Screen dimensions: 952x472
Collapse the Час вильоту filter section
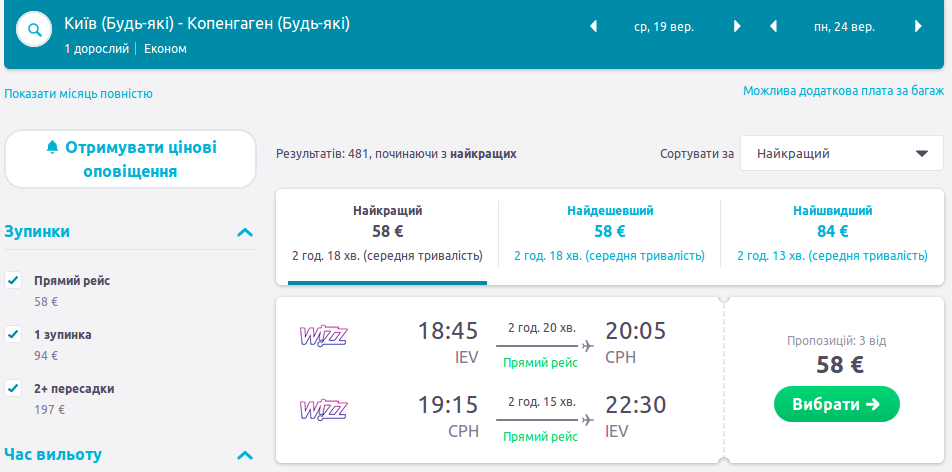pos(245,455)
